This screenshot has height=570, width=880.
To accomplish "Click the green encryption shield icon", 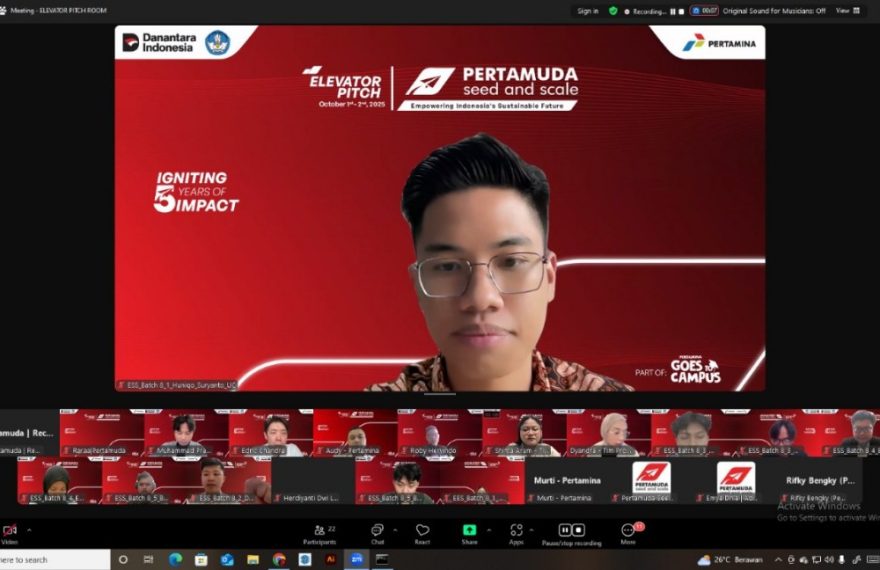I will click(613, 11).
